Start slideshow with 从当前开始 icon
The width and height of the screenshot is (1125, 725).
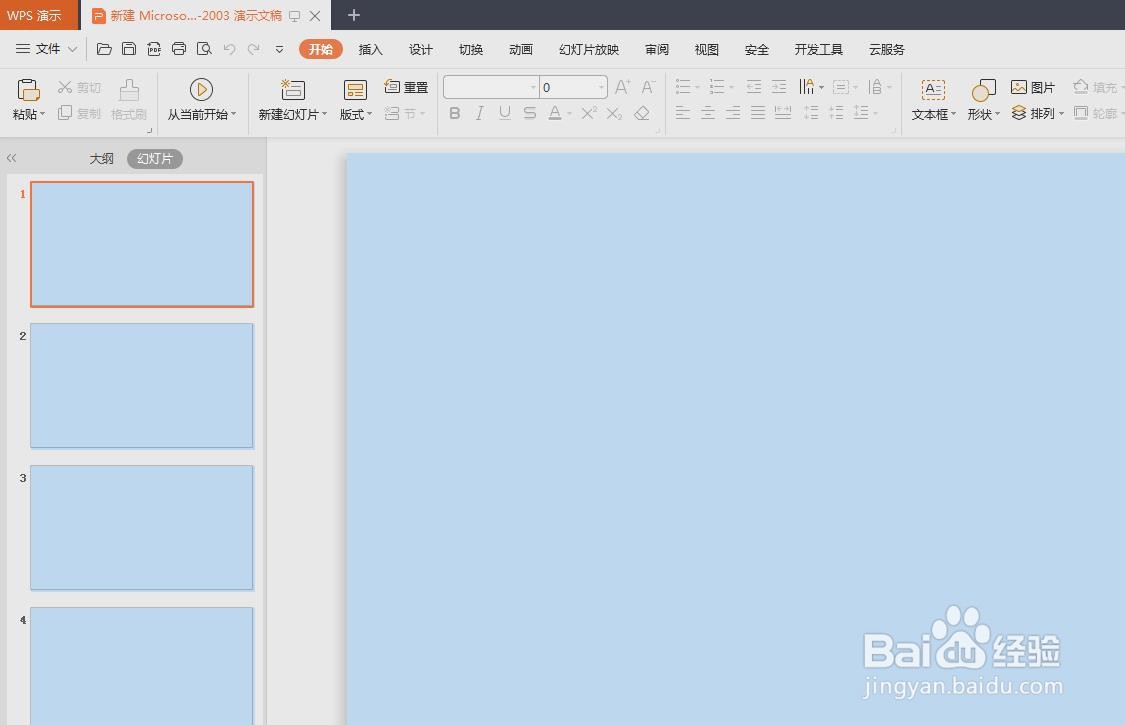click(202, 90)
